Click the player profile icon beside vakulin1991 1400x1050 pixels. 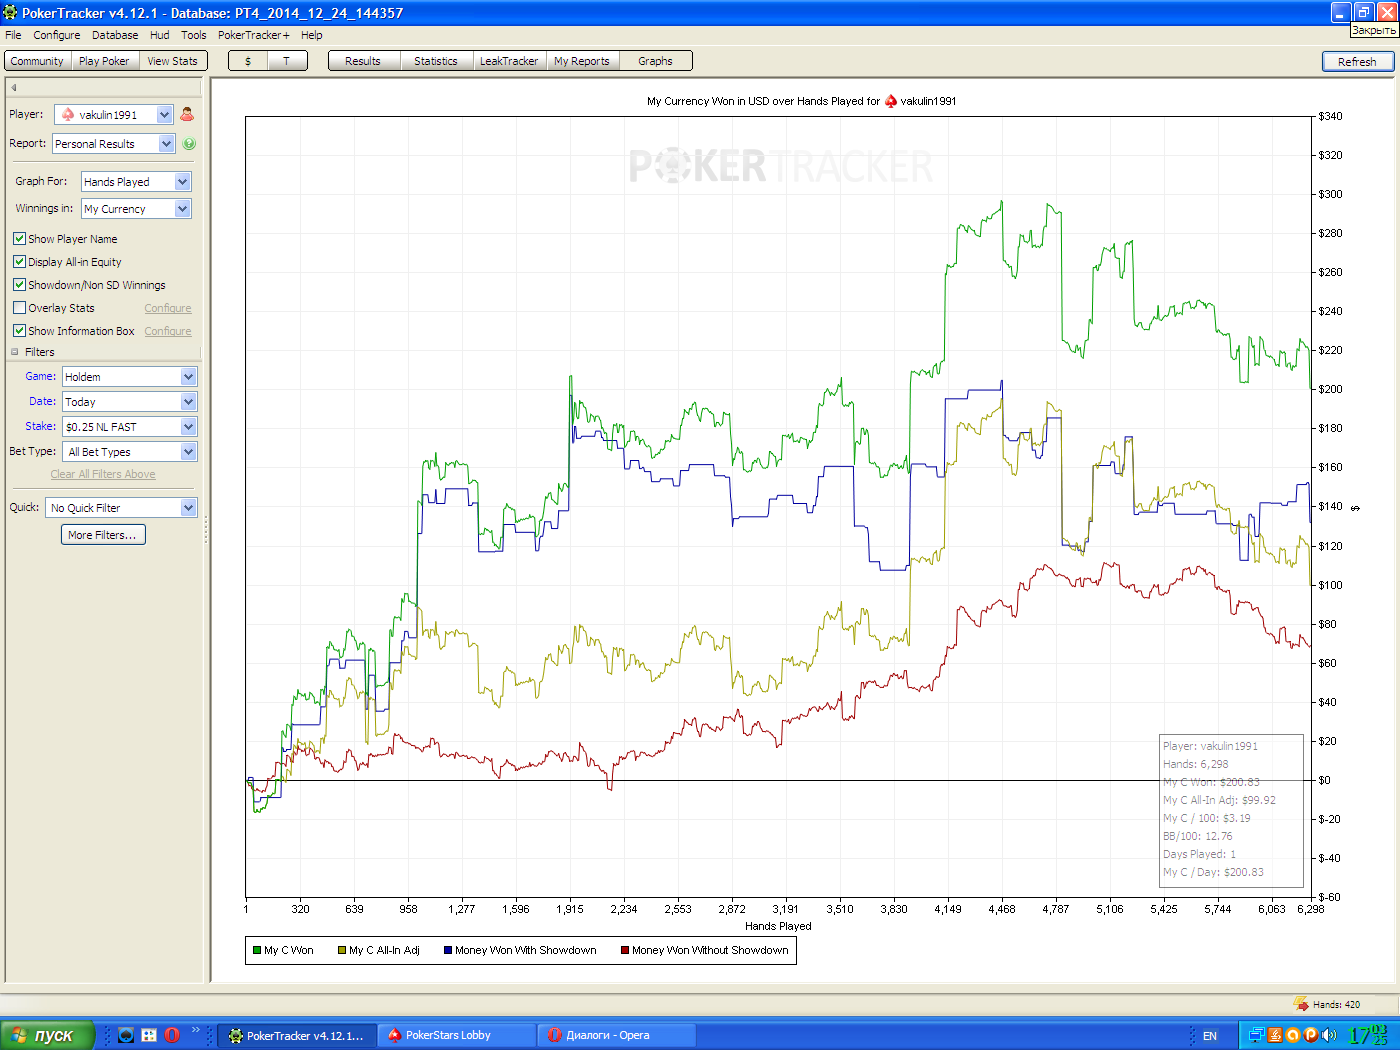point(187,115)
